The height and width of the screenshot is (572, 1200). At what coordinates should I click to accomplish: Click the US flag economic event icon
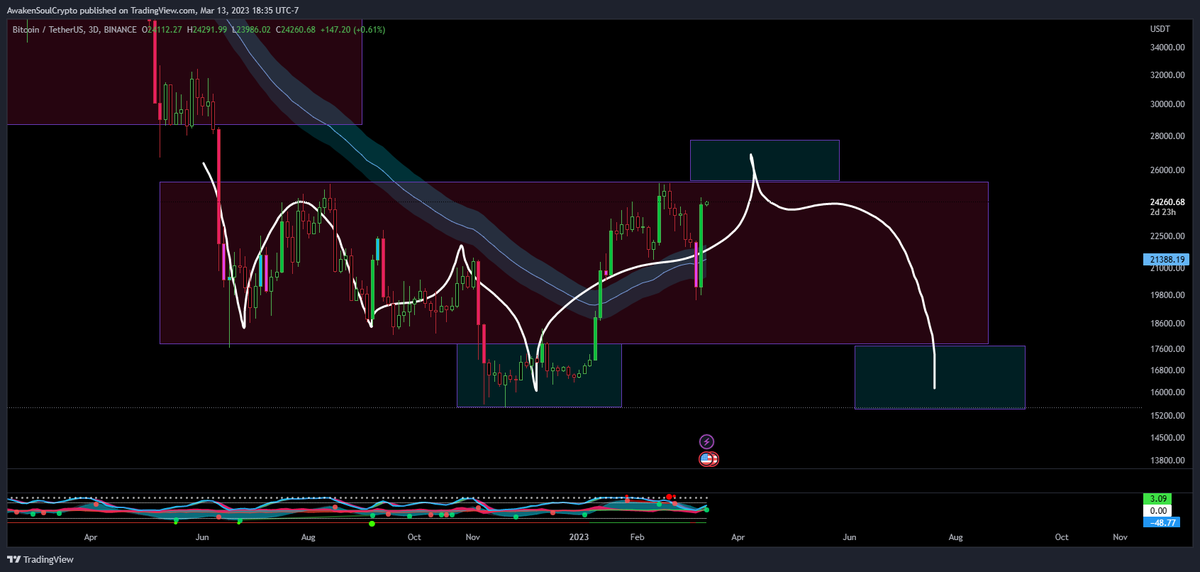tap(707, 459)
